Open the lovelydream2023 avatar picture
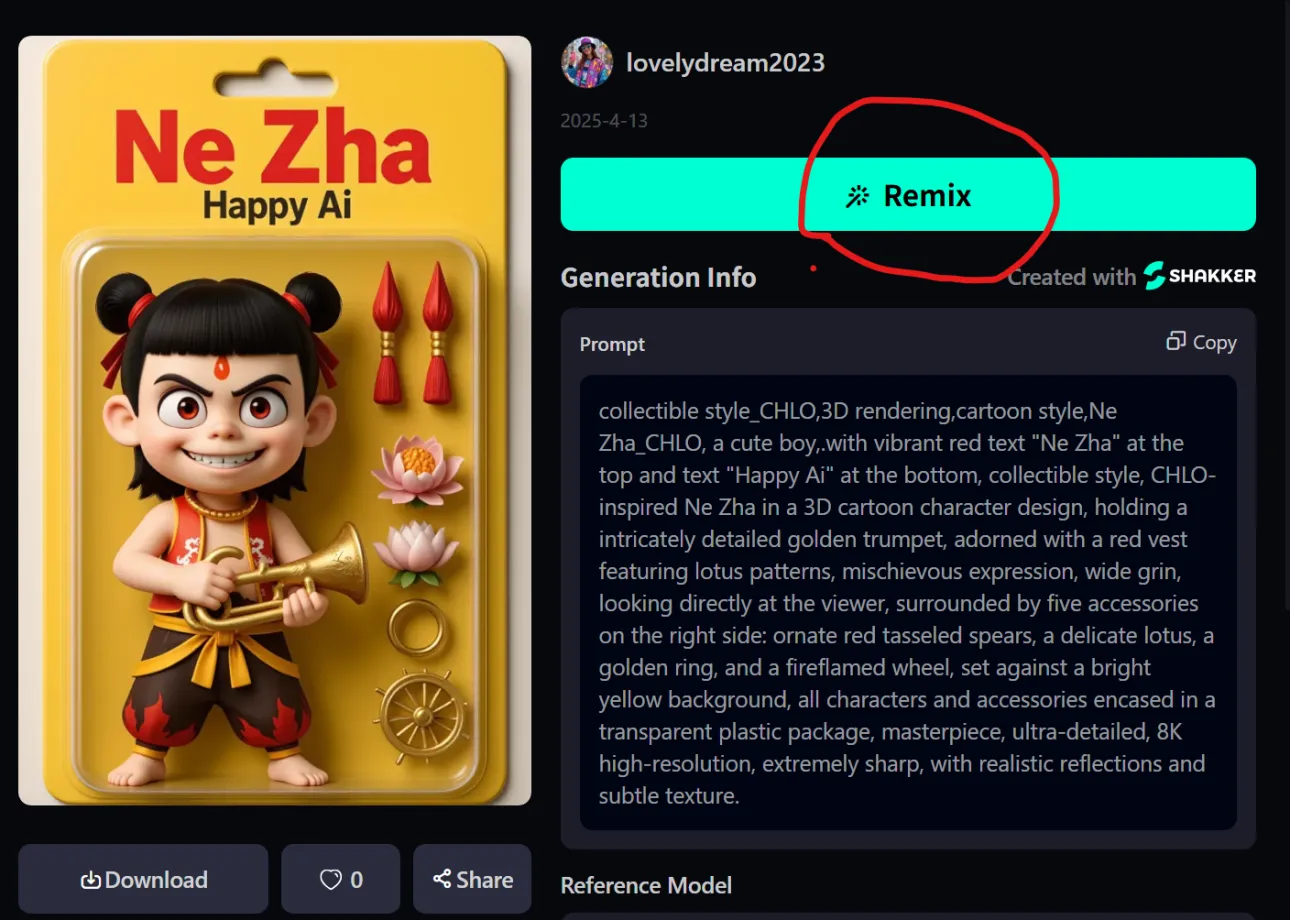 point(587,62)
